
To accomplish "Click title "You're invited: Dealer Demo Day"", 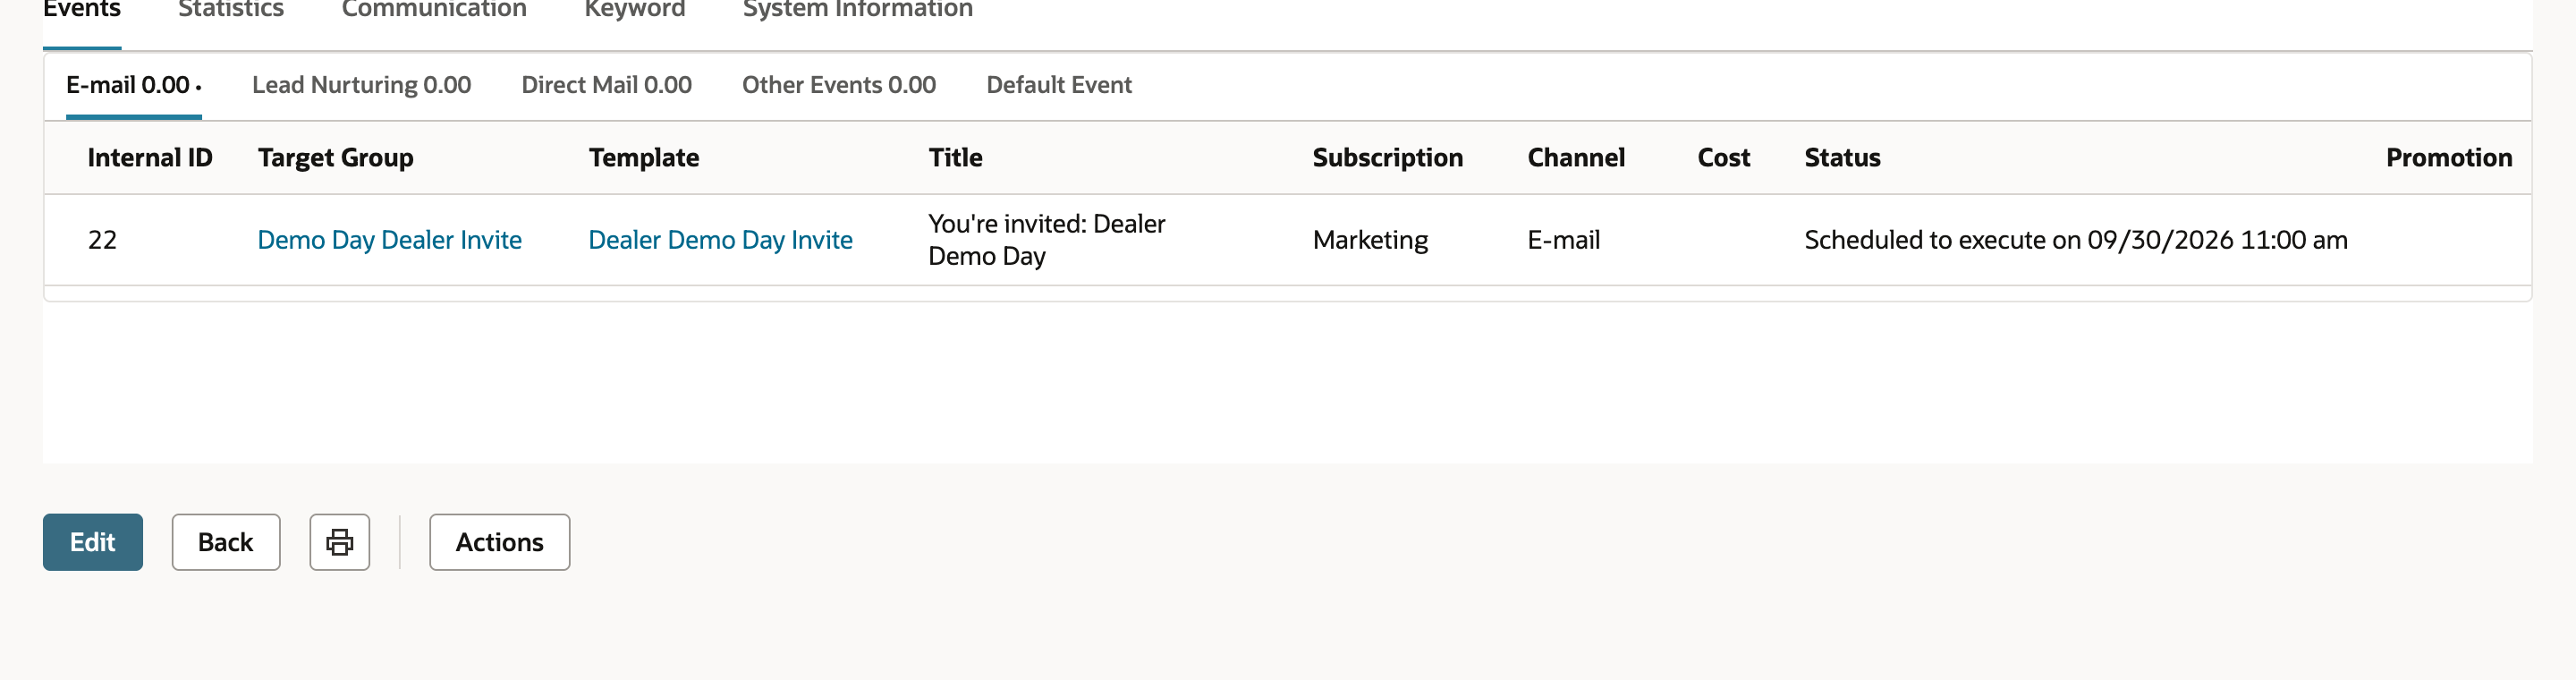I will pos(1046,240).
